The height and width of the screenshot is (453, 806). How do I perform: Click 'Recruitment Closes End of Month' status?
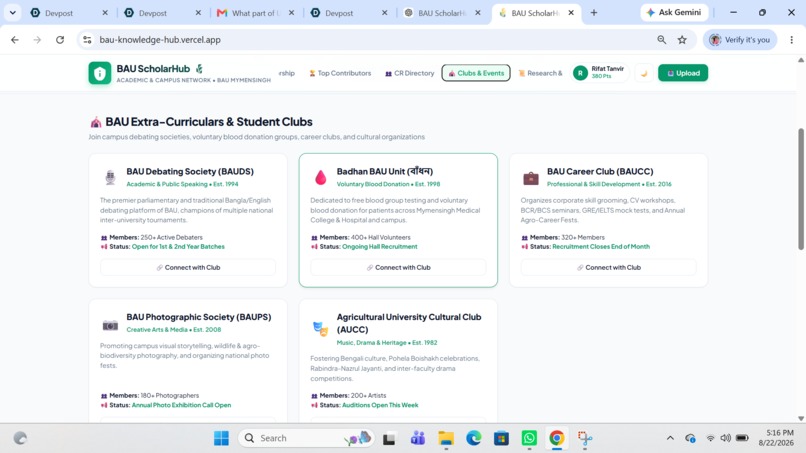[x=601, y=247]
